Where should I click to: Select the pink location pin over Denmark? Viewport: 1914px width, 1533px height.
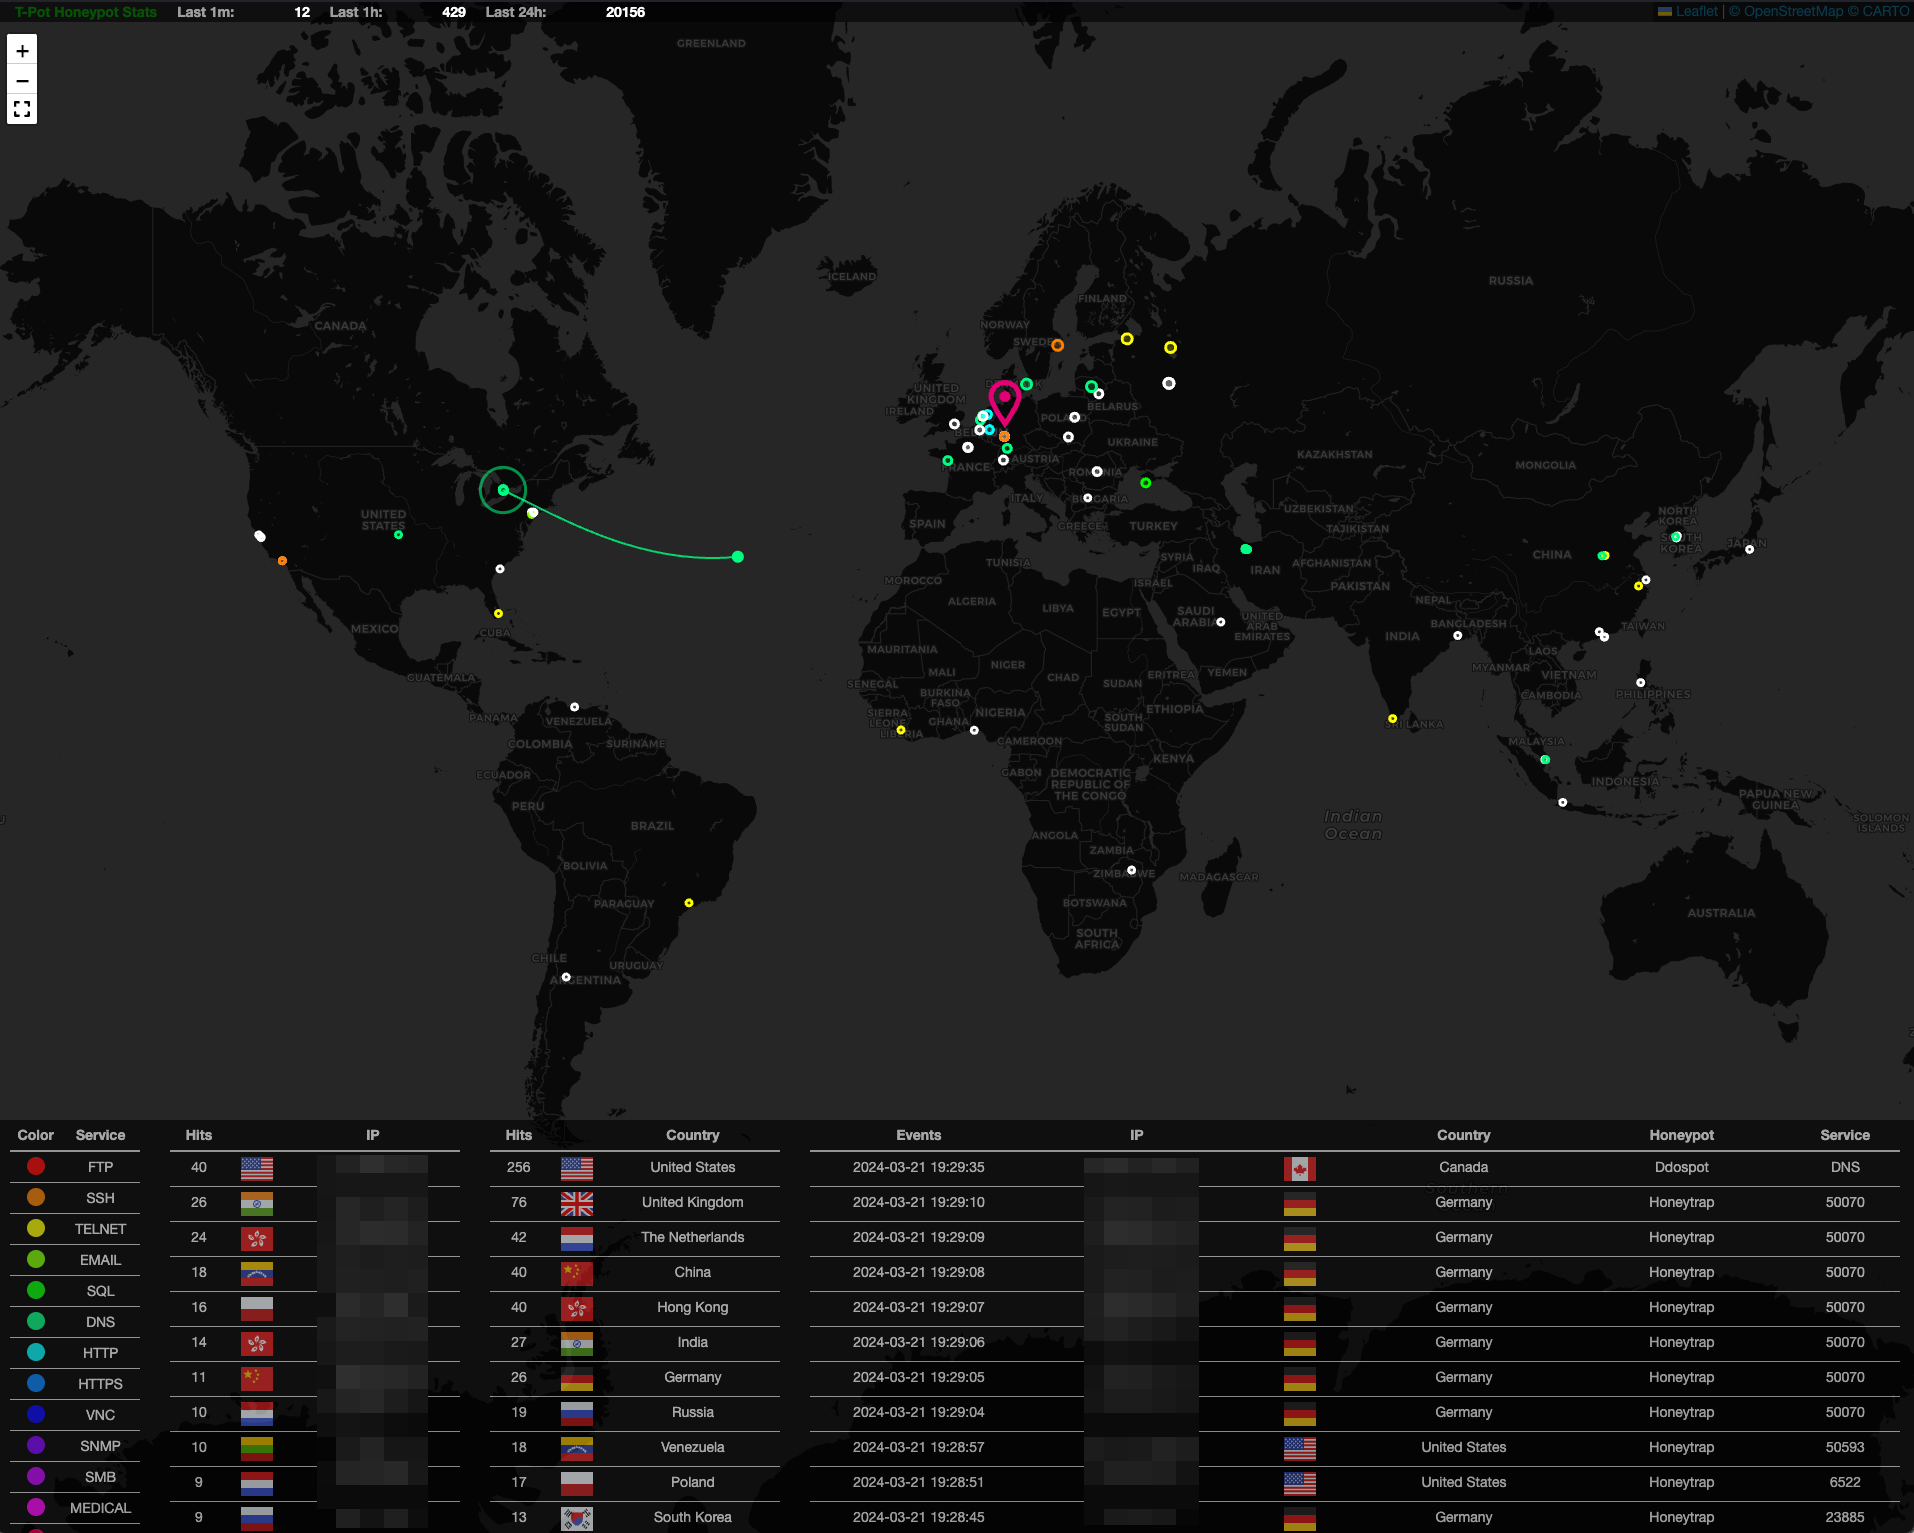tap(1005, 398)
